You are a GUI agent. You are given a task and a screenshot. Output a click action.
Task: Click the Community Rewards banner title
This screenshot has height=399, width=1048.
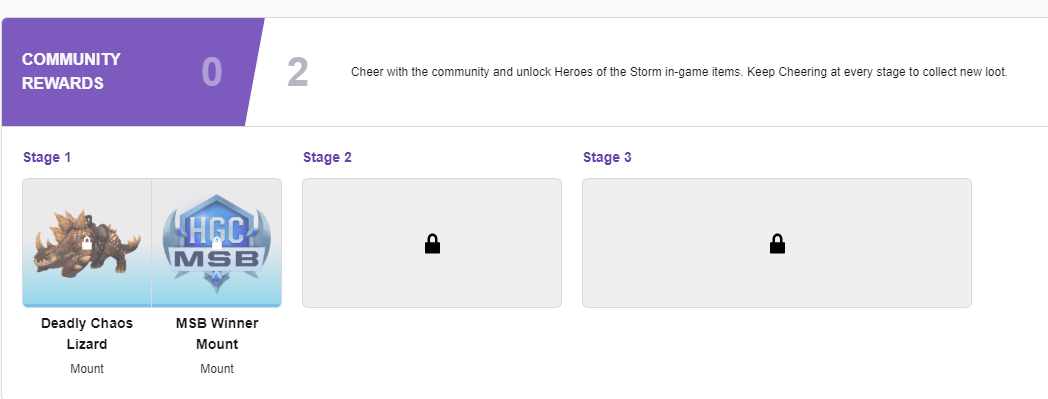(71, 71)
